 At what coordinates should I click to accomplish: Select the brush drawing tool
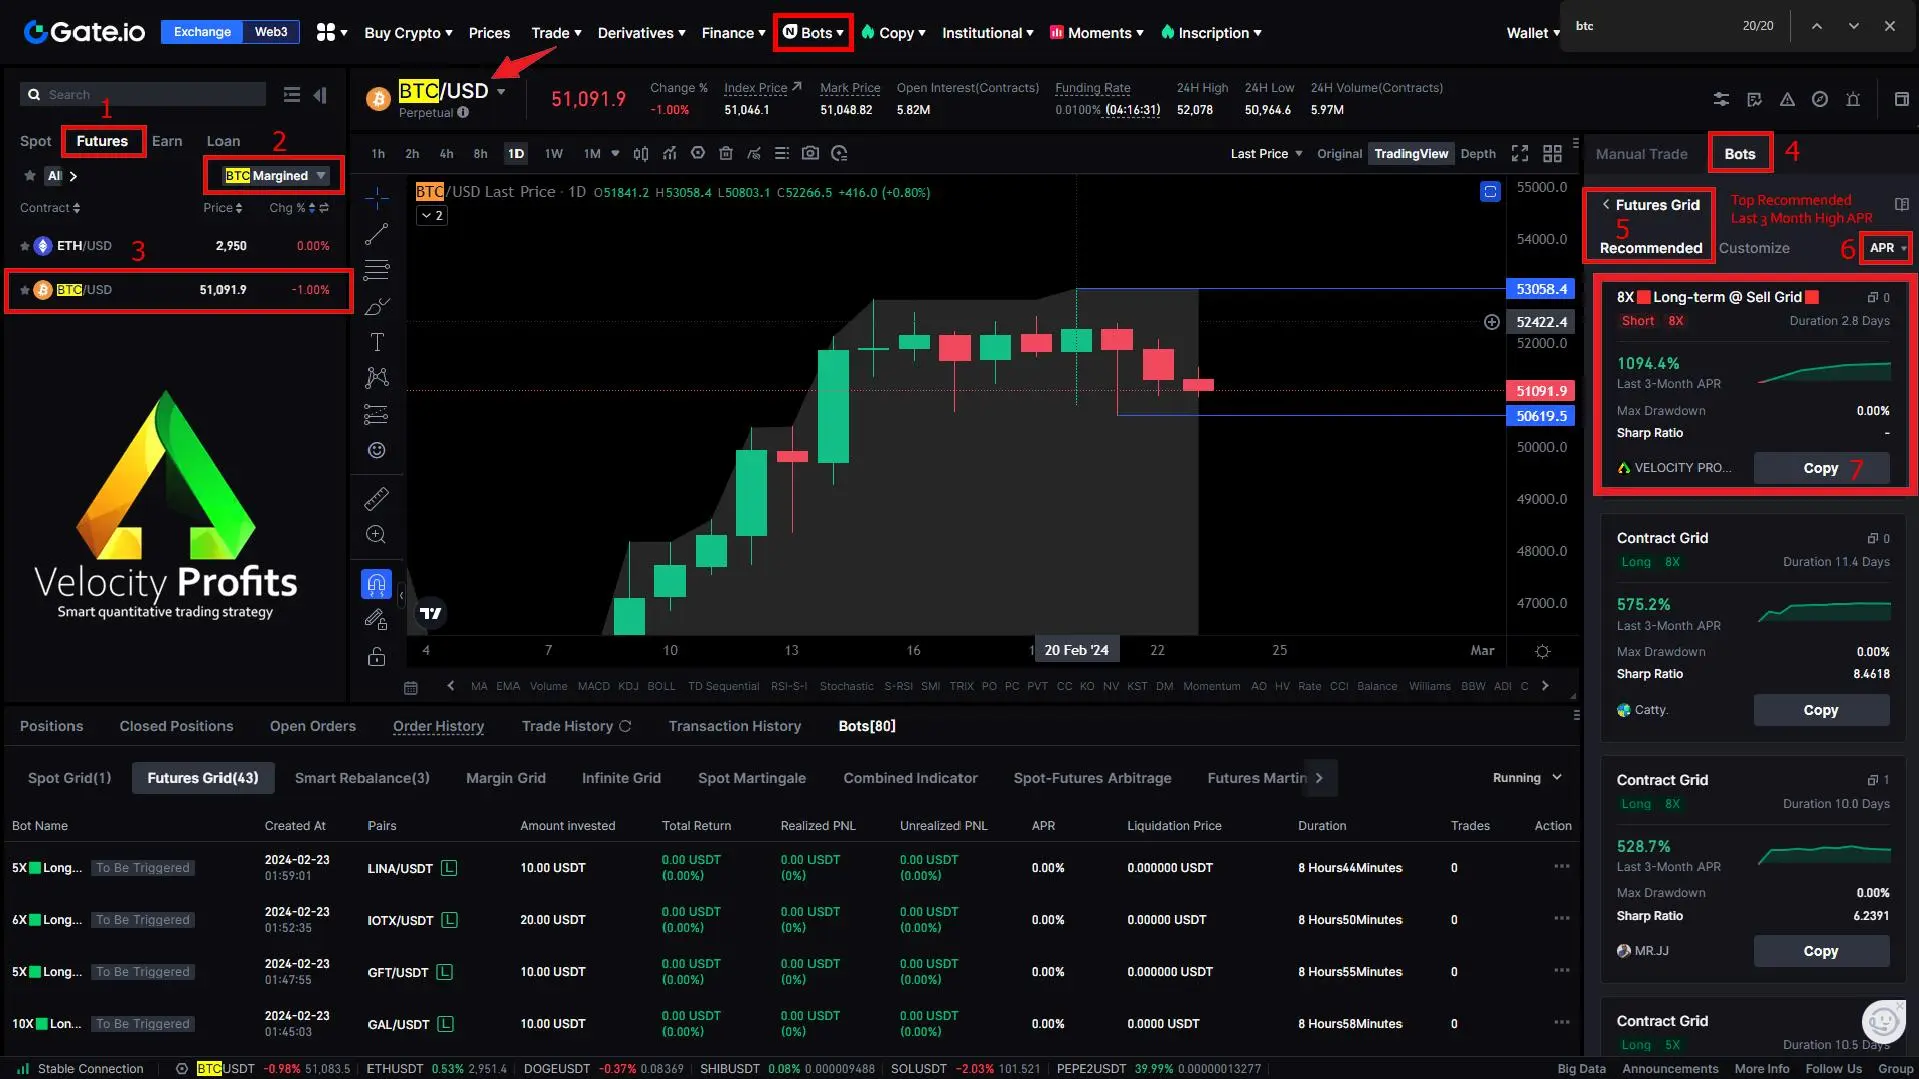pyautogui.click(x=376, y=306)
